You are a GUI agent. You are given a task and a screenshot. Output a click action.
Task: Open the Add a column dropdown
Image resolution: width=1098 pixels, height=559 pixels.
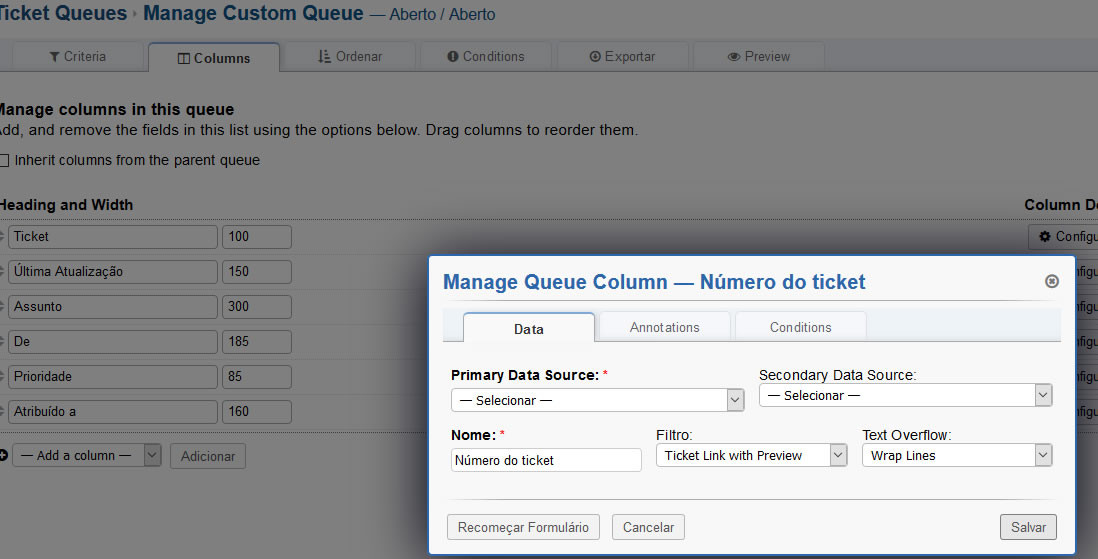point(86,455)
